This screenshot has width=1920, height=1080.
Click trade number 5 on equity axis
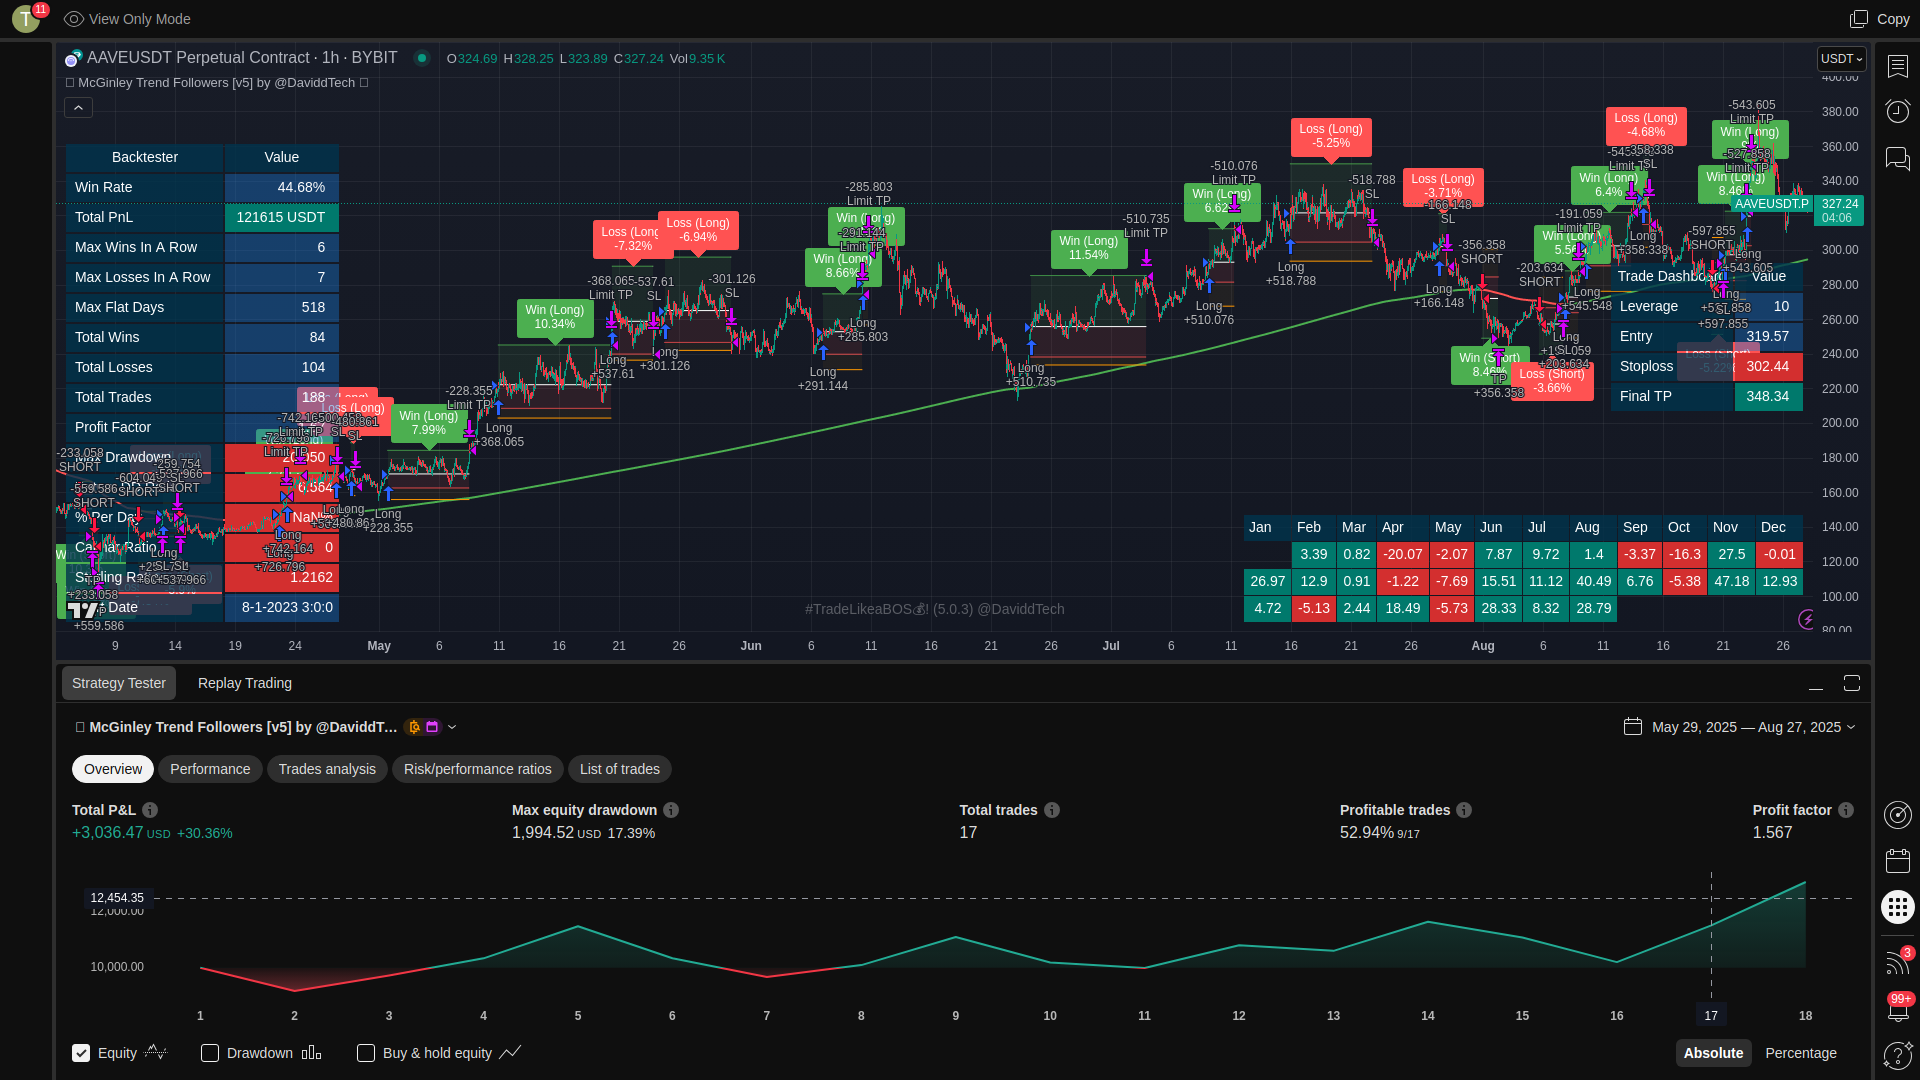(578, 1015)
